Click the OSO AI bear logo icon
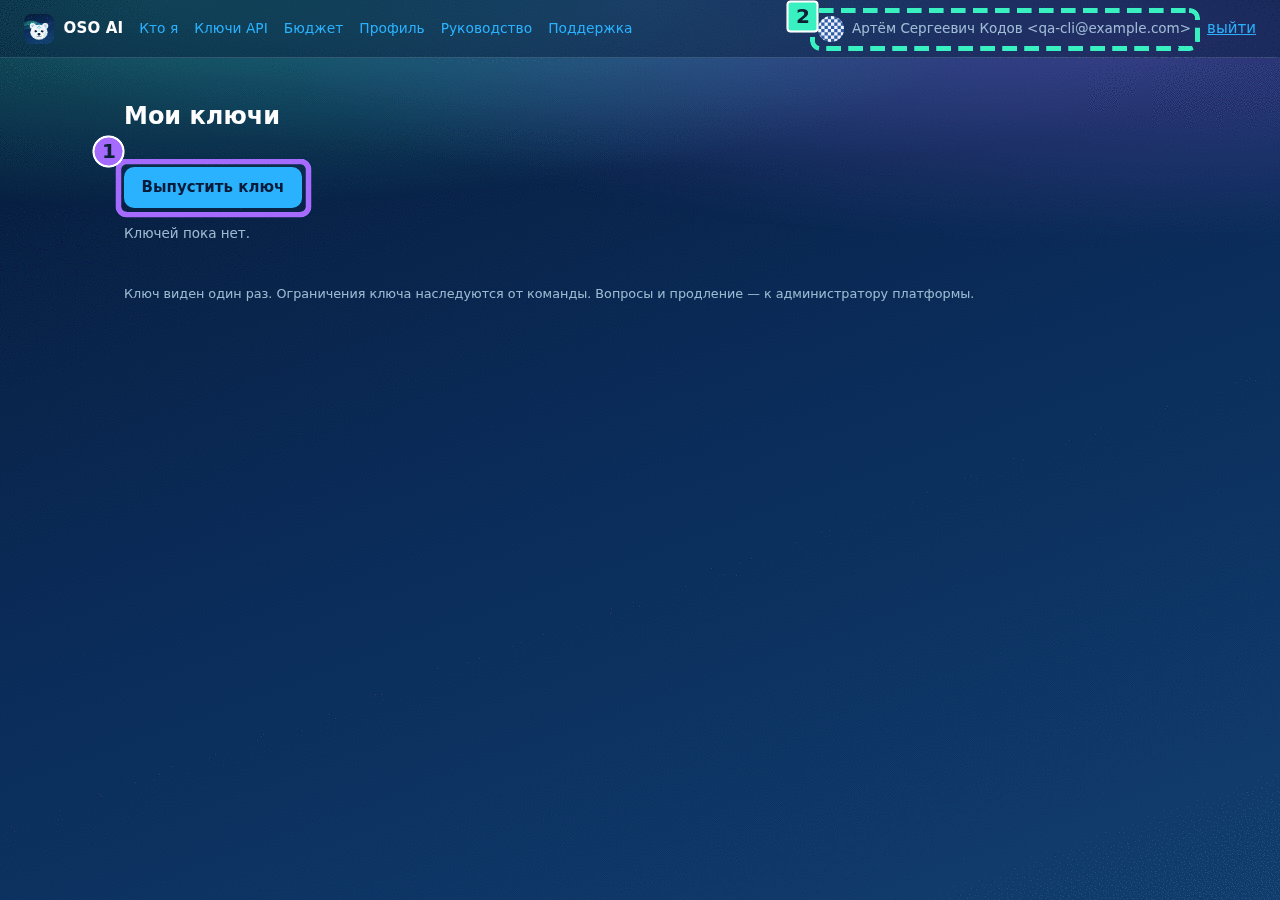The image size is (1280, 900). pos(39,29)
